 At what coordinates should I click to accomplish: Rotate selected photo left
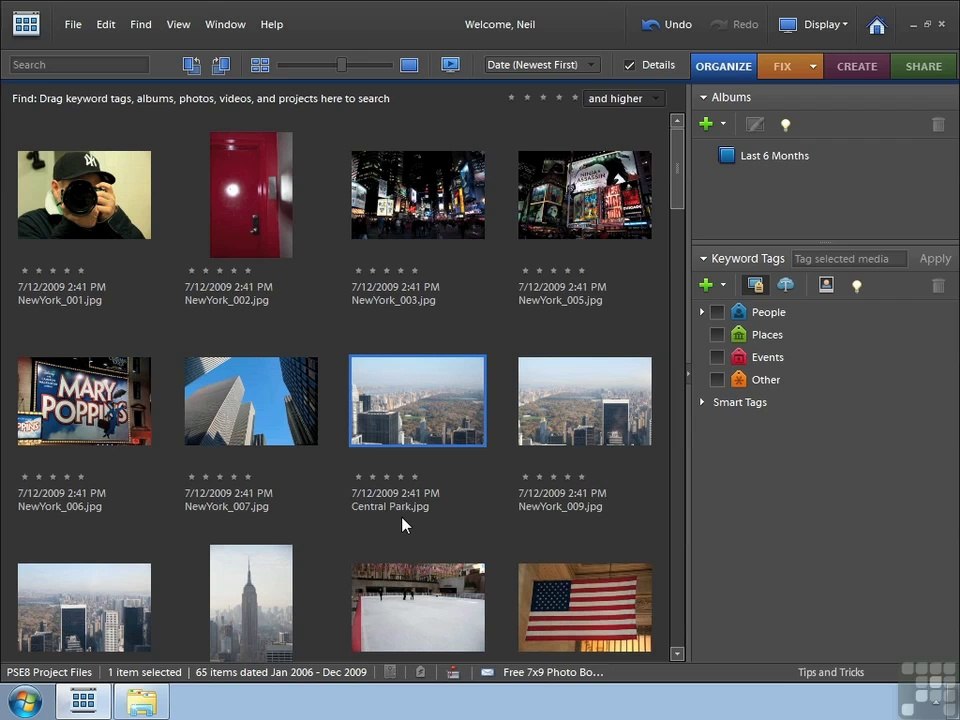point(192,65)
